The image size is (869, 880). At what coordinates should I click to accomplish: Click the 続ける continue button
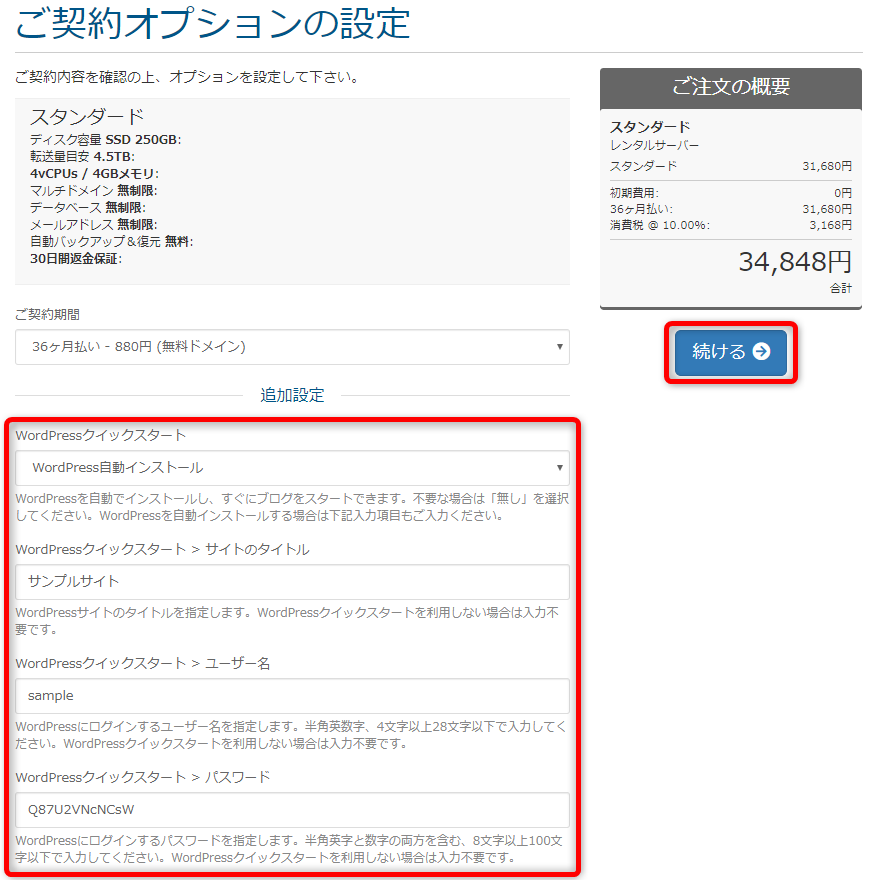[730, 352]
